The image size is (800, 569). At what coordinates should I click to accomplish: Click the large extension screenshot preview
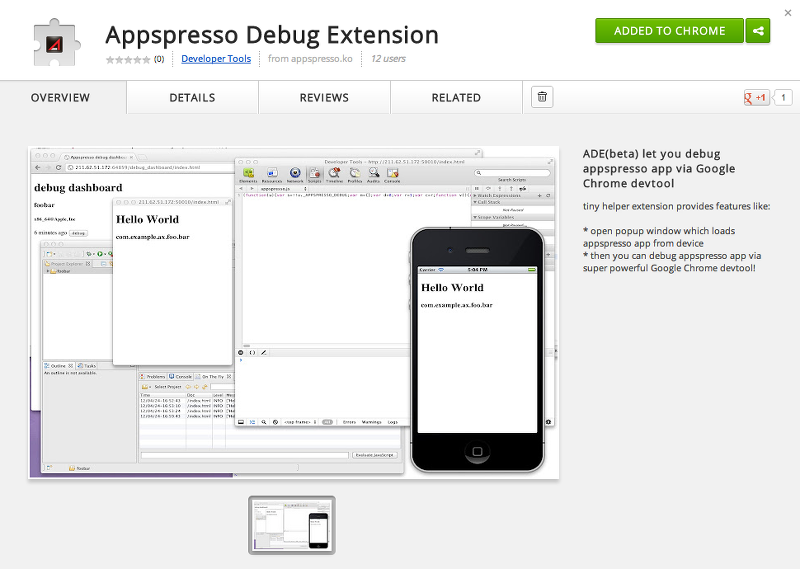point(294,312)
